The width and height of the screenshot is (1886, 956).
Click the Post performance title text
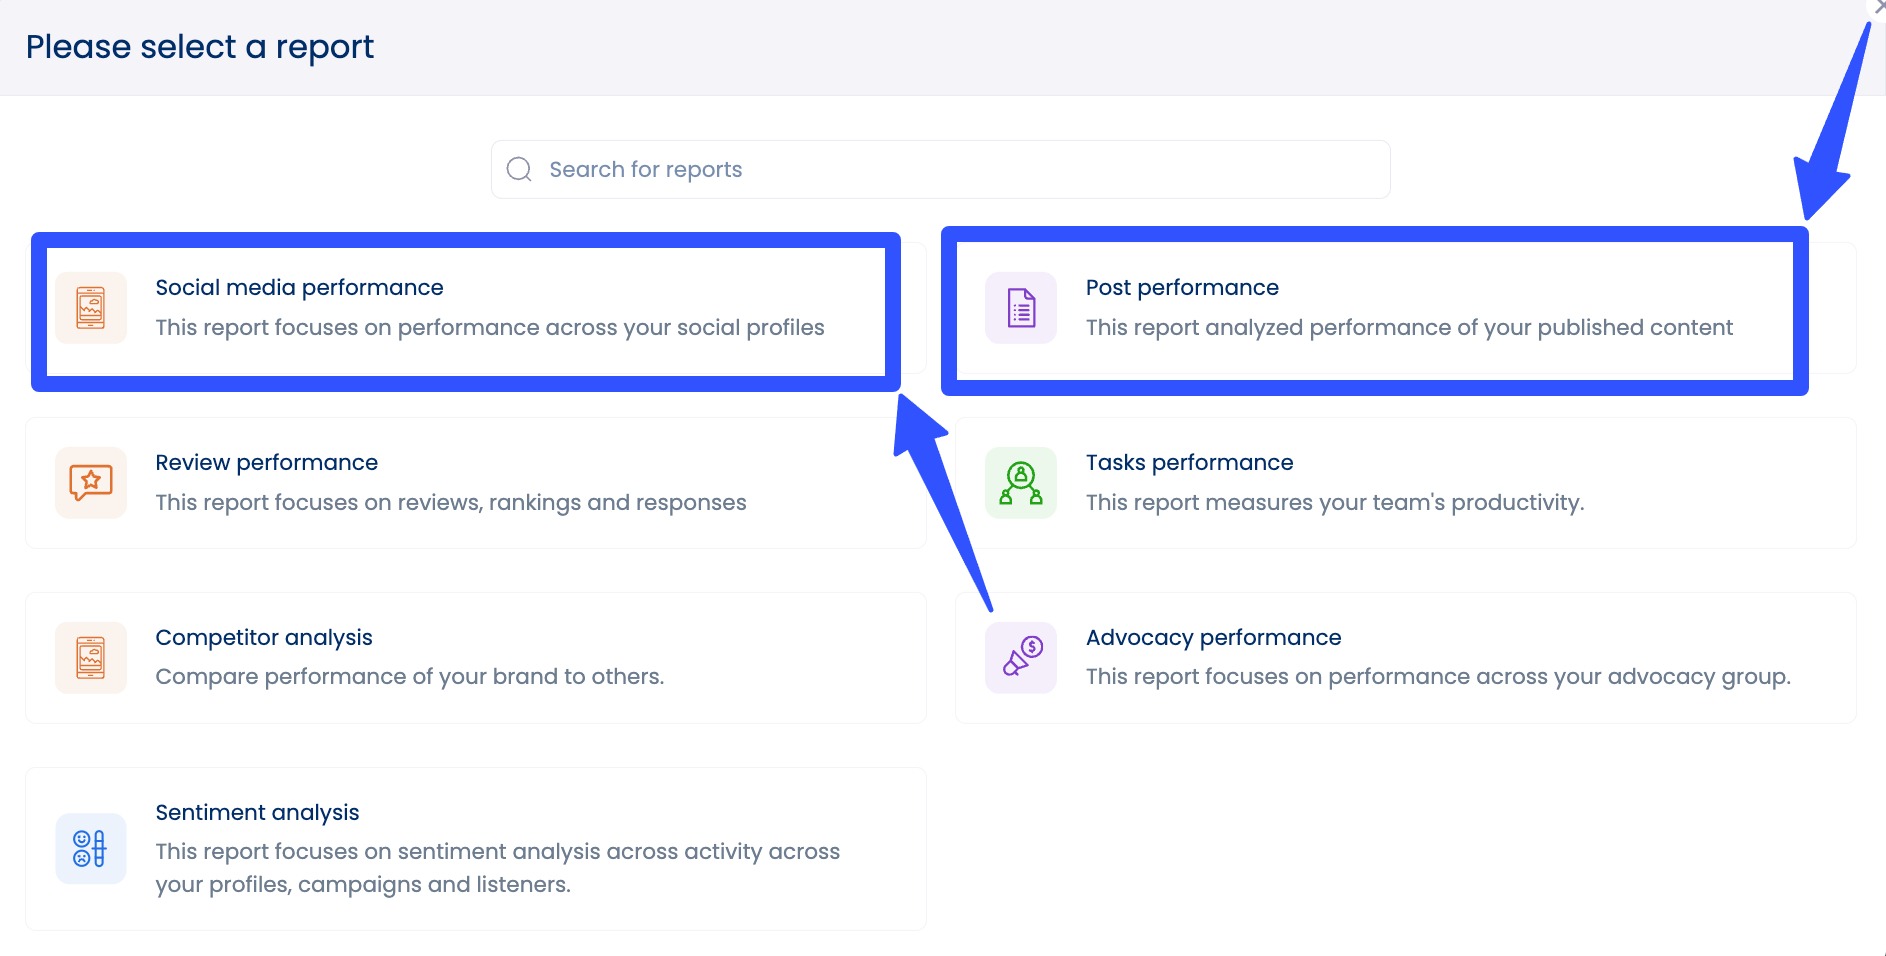[1182, 287]
